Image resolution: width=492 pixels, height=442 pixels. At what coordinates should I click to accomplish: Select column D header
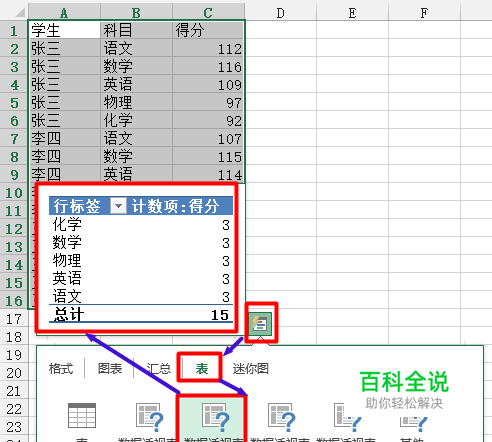[x=281, y=13]
